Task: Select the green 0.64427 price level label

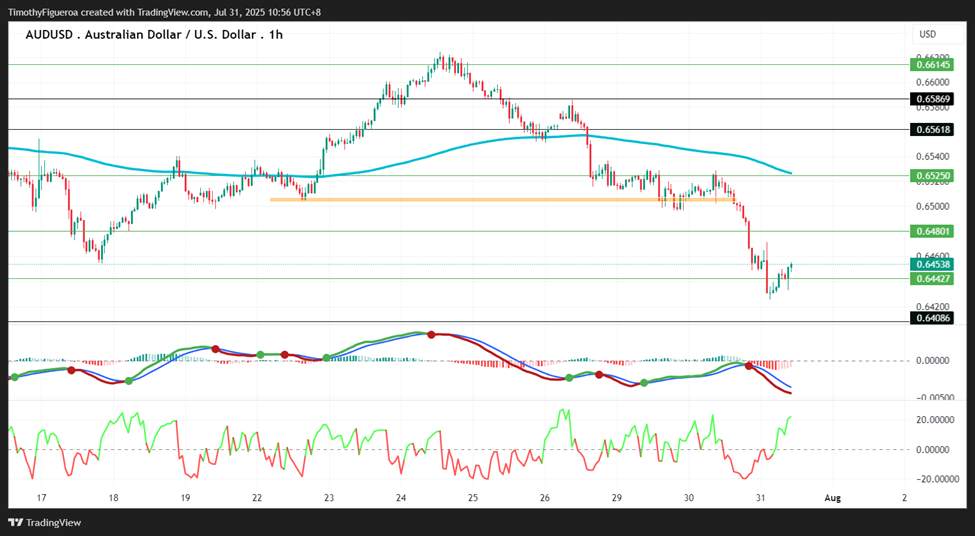Action: click(x=931, y=279)
